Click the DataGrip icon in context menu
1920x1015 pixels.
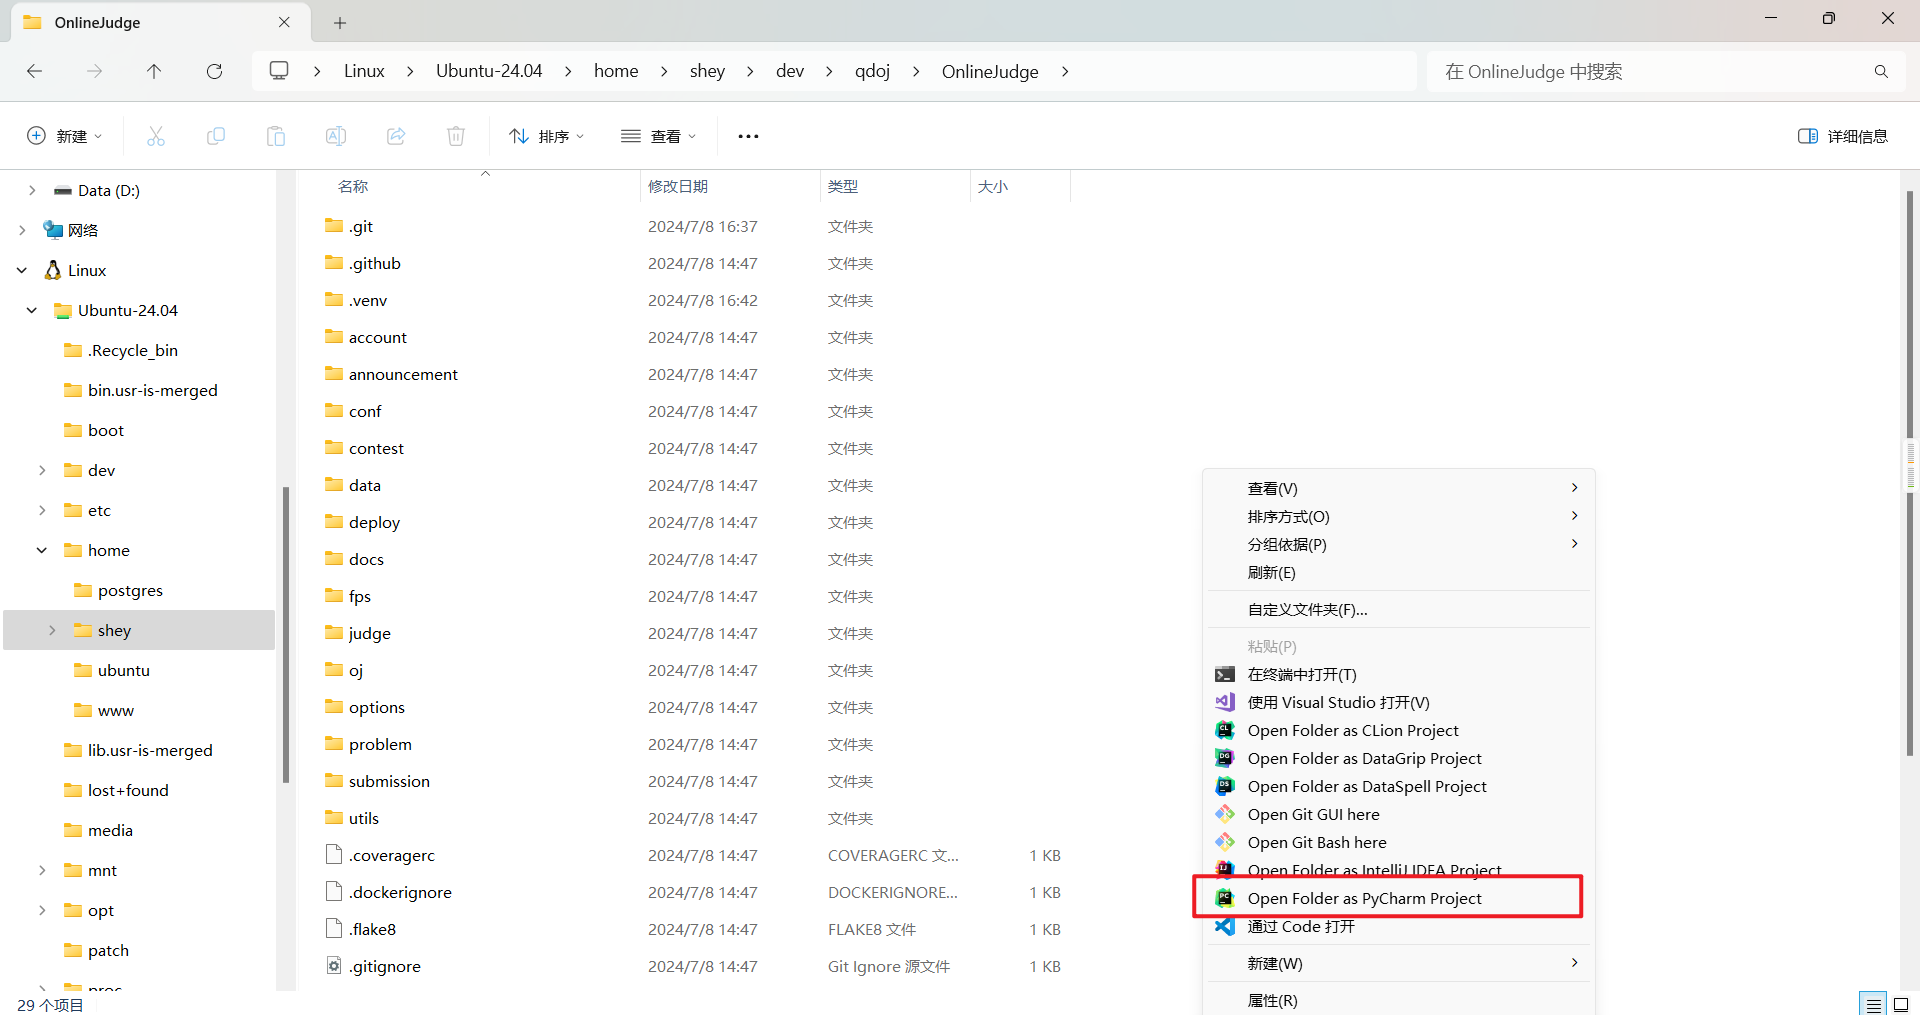[1225, 759]
